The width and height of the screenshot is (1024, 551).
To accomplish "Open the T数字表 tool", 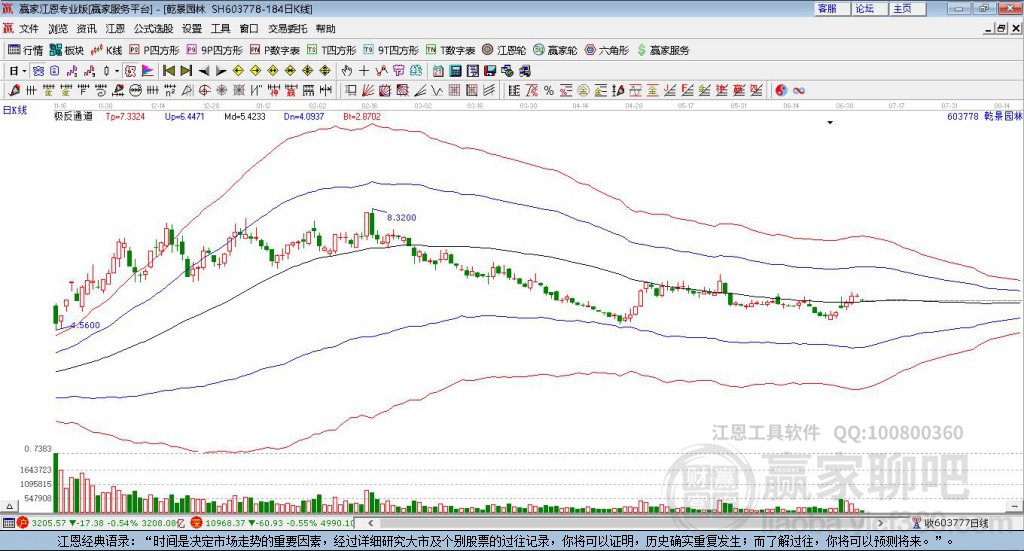I will [450, 50].
